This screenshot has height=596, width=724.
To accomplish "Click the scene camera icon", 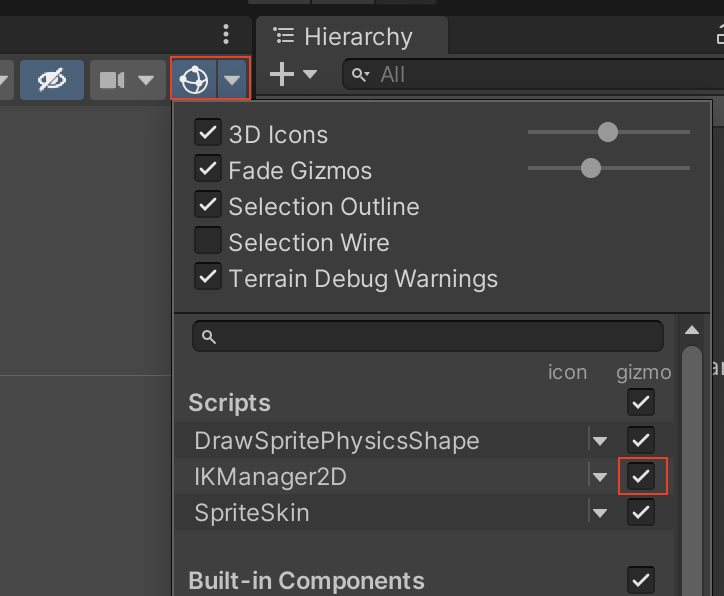I will 111,80.
